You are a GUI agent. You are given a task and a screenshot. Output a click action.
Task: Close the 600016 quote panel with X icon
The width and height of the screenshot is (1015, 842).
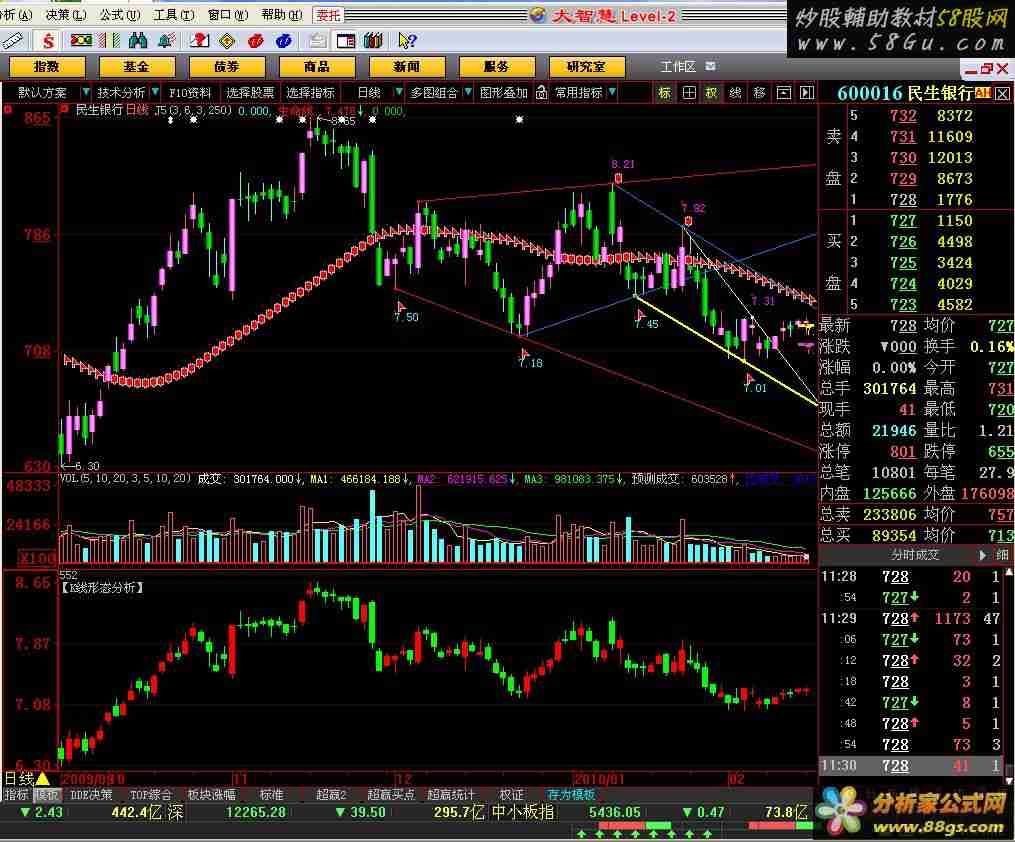tap(1002, 94)
